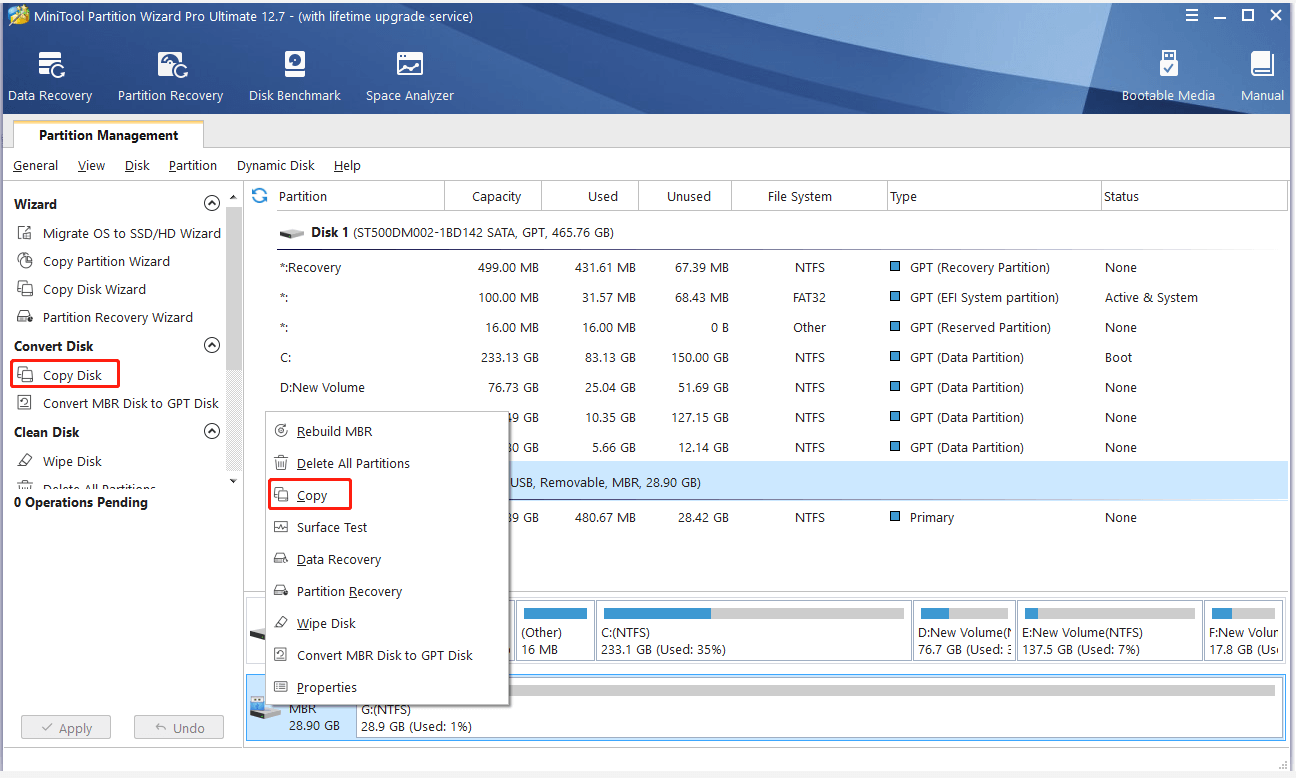This screenshot has width=1296, height=778.
Task: Open the View menu
Action: click(91, 165)
